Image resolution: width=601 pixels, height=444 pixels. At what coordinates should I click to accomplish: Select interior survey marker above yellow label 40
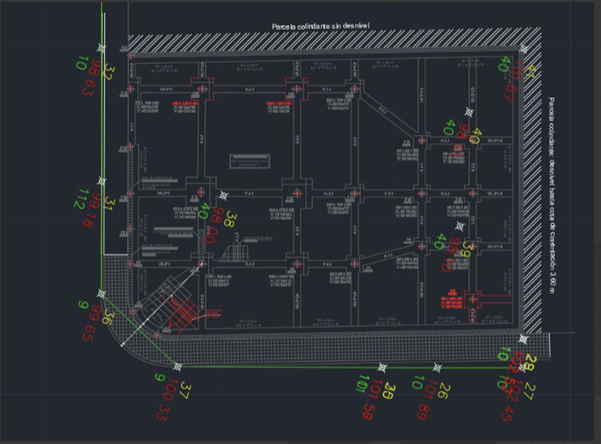(x=469, y=112)
